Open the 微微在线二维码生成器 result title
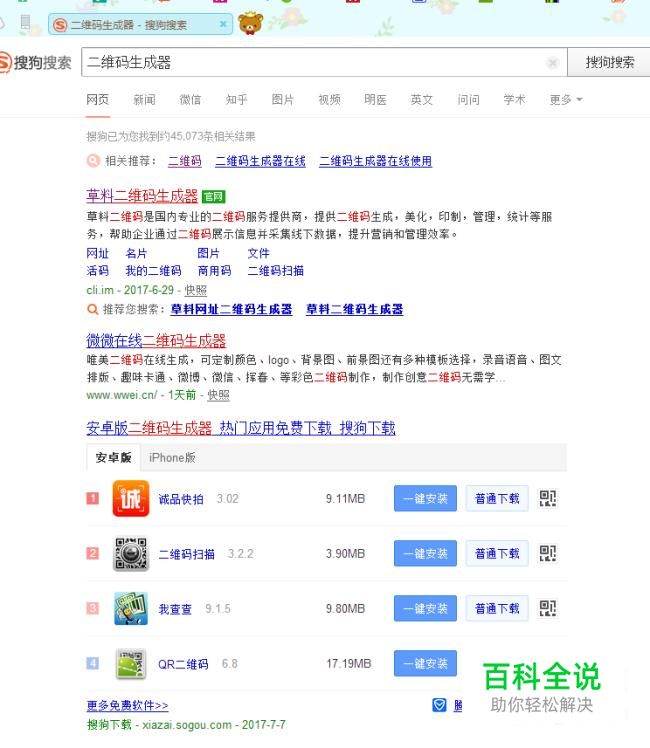Image resolution: width=650 pixels, height=748 pixels. pyautogui.click(x=156, y=341)
